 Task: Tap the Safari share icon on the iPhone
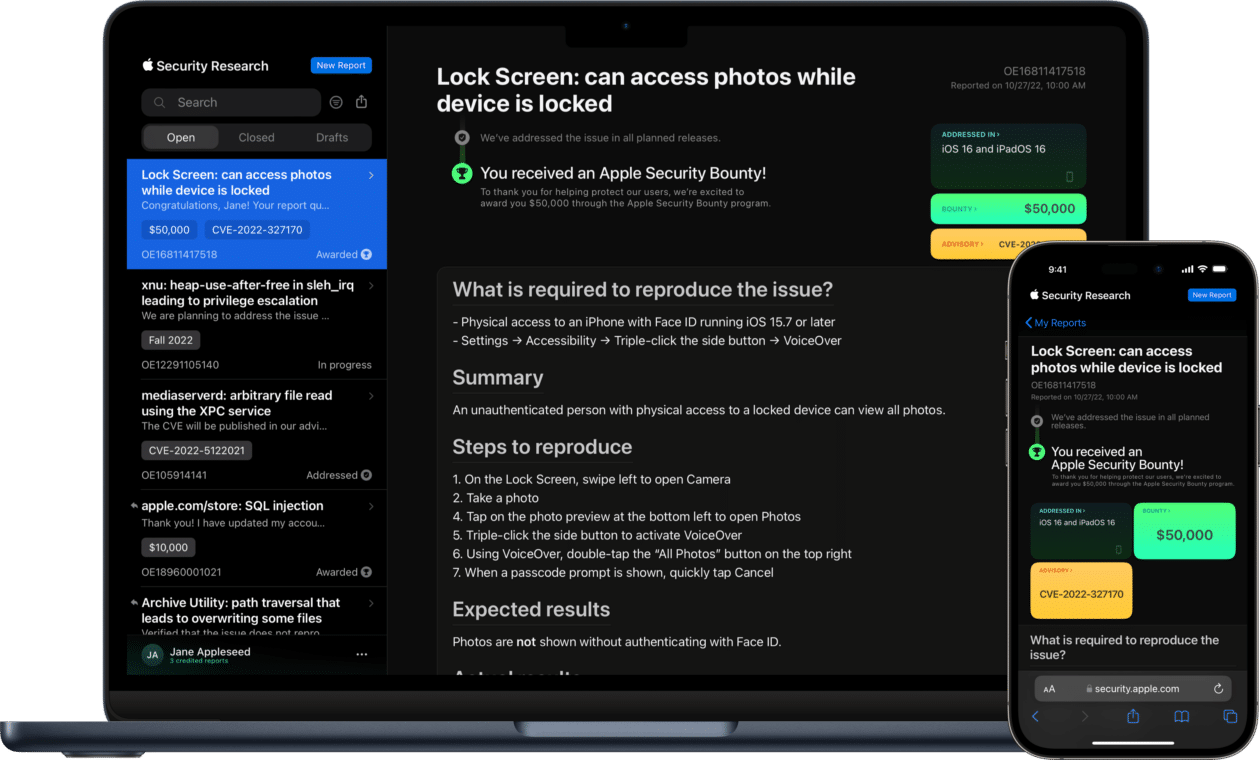pos(1133,716)
